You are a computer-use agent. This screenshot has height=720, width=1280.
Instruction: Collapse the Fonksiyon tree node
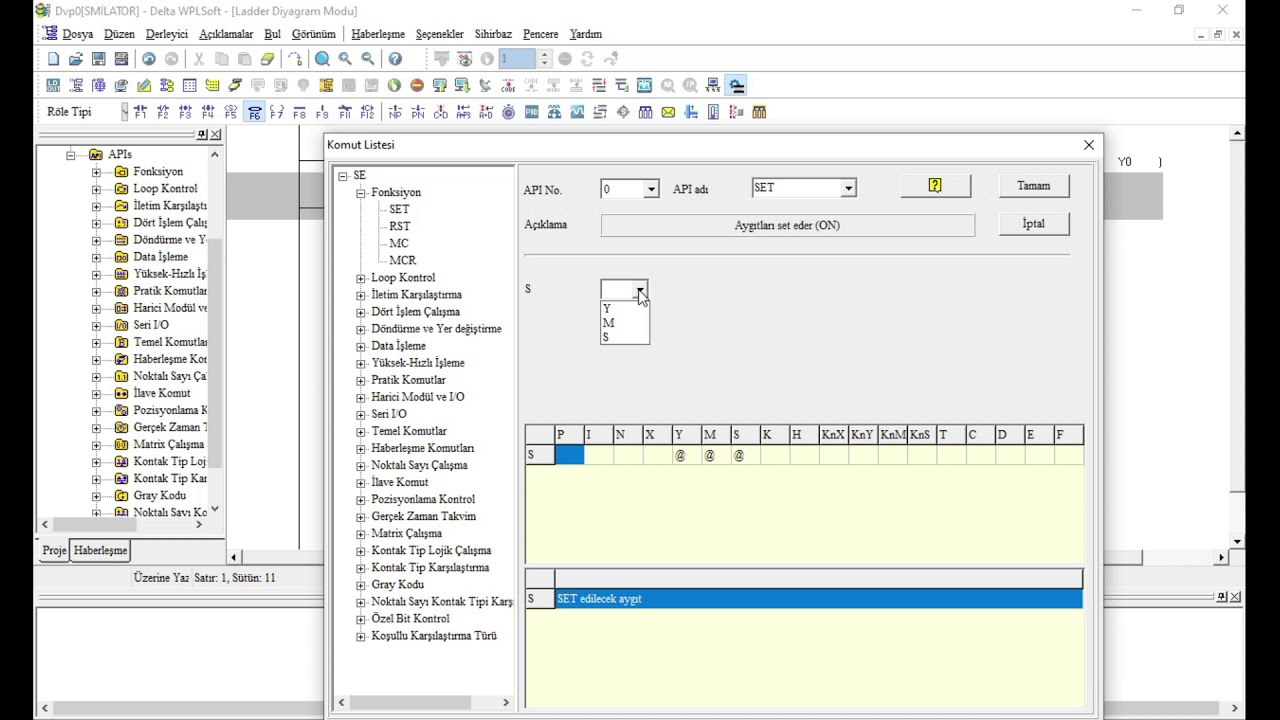tap(361, 193)
